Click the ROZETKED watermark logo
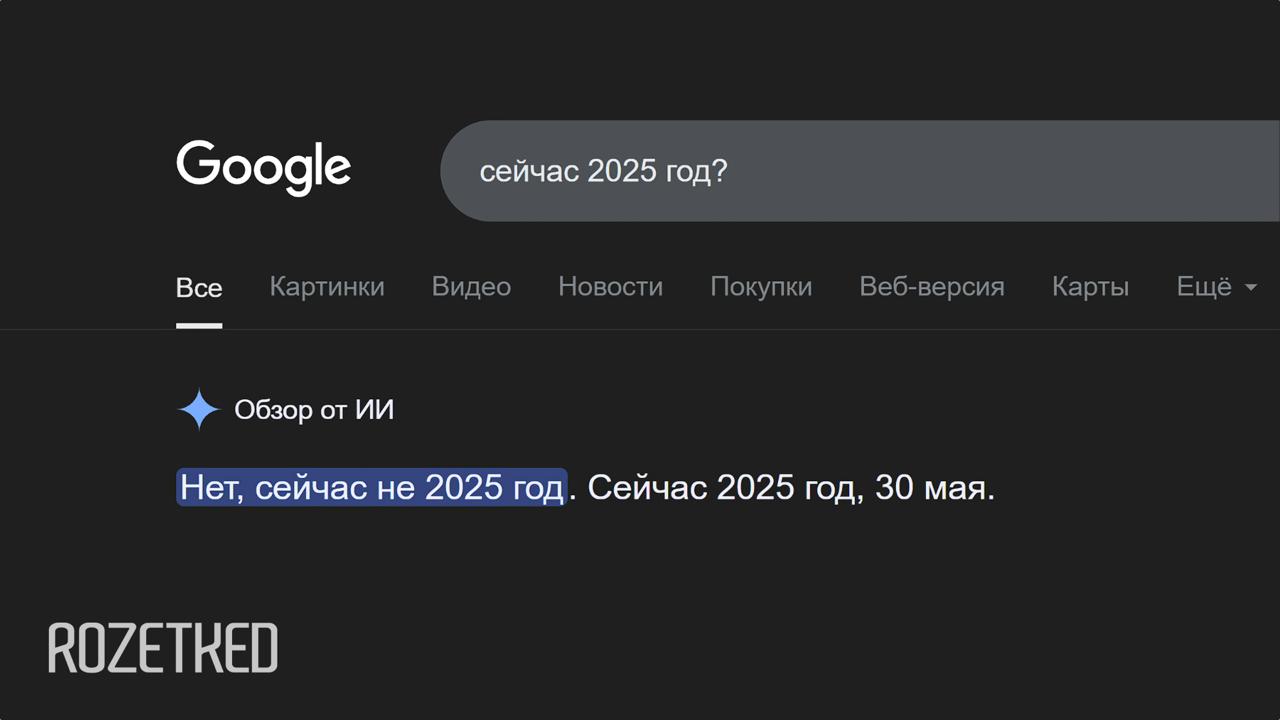This screenshot has height=720, width=1280. coord(163,648)
